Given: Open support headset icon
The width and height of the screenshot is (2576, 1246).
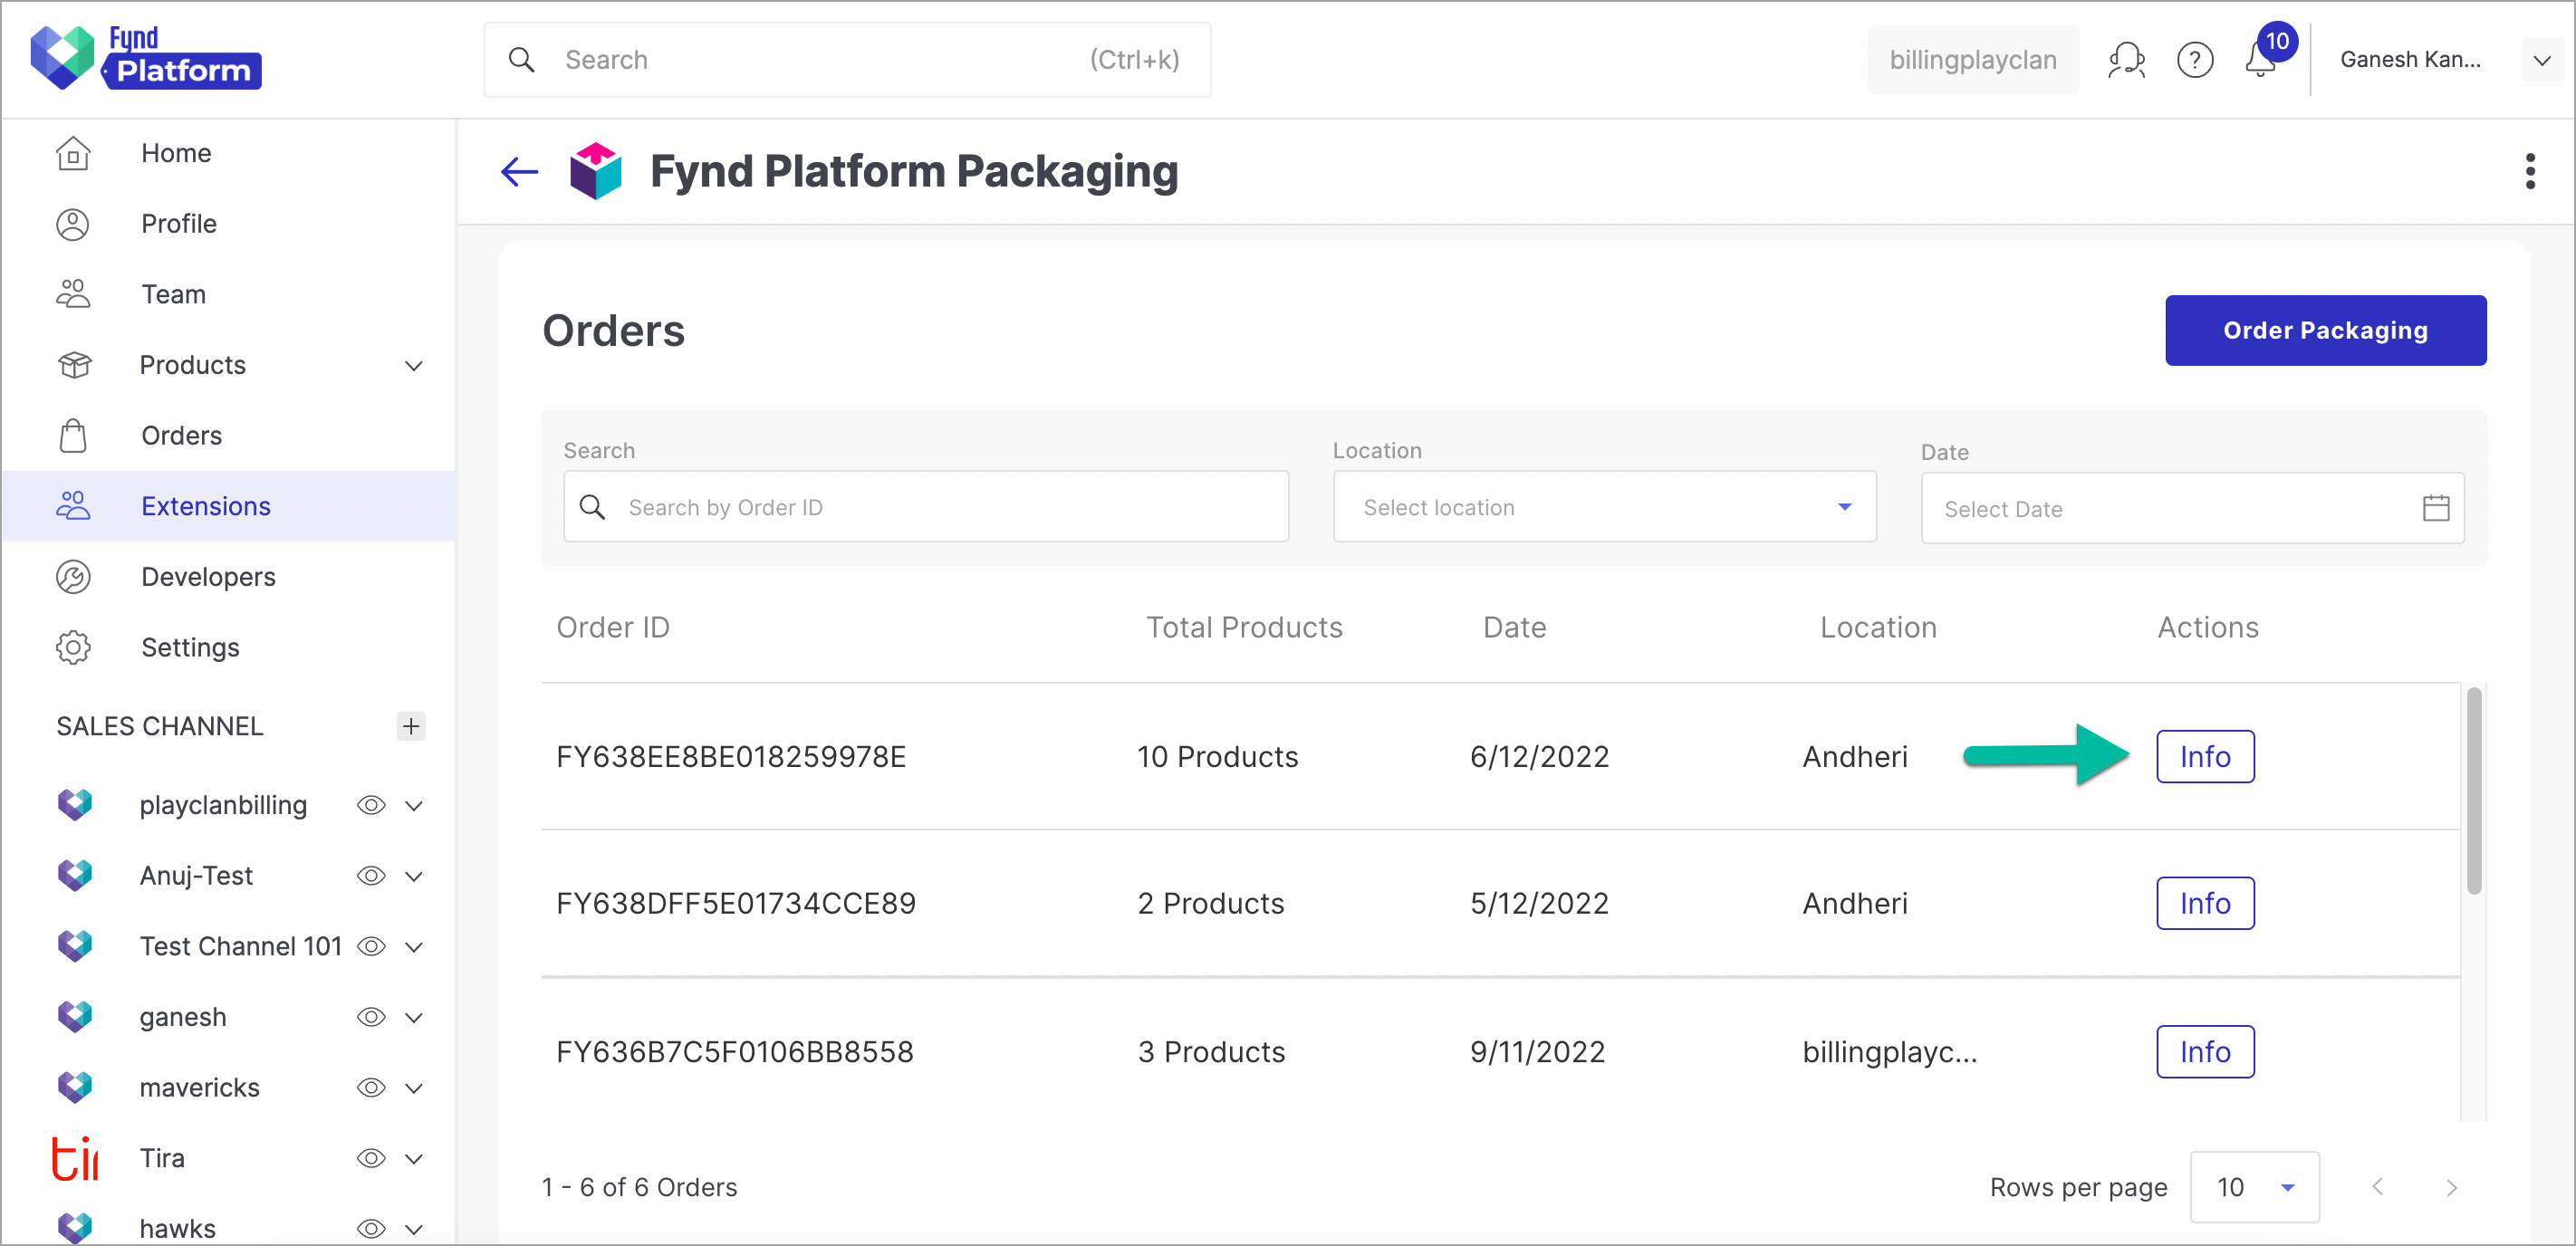Looking at the screenshot, I should [x=2126, y=60].
